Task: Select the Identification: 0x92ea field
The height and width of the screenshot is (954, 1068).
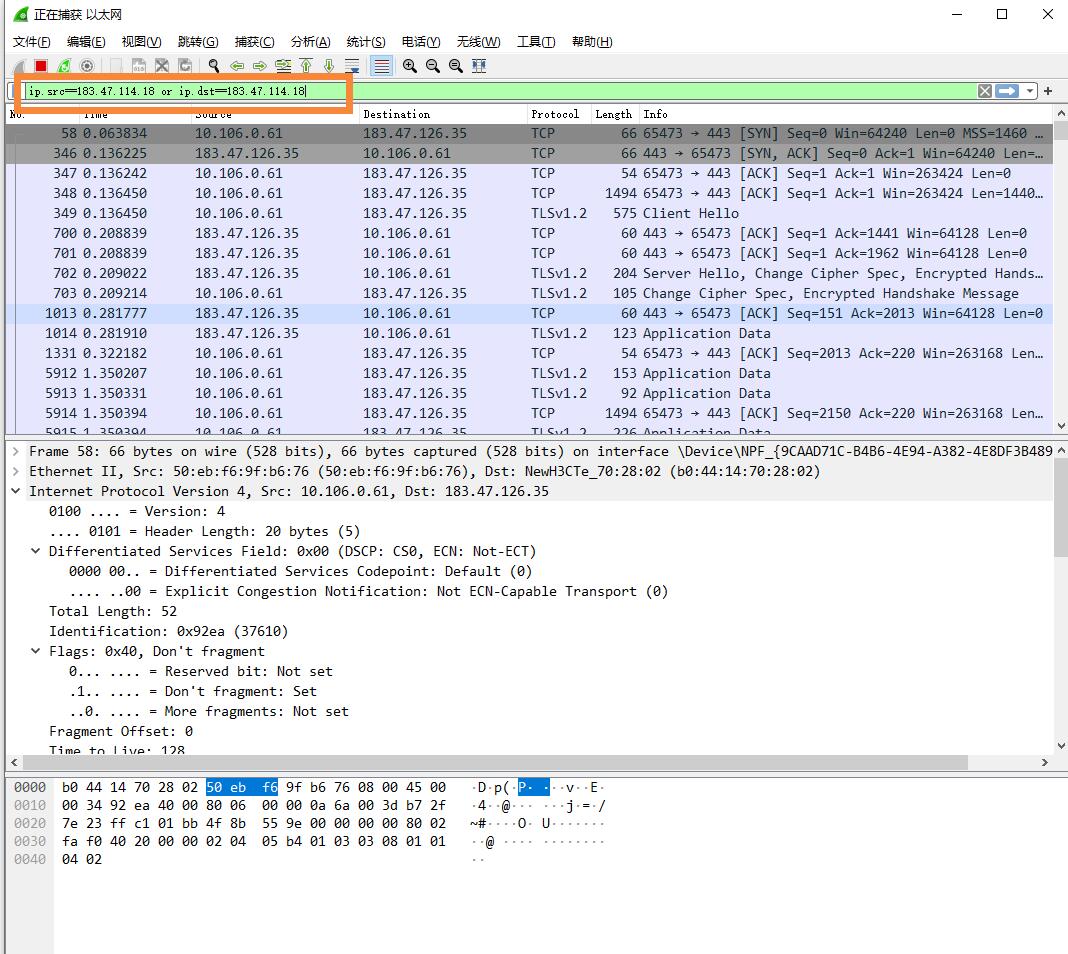Action: point(169,631)
